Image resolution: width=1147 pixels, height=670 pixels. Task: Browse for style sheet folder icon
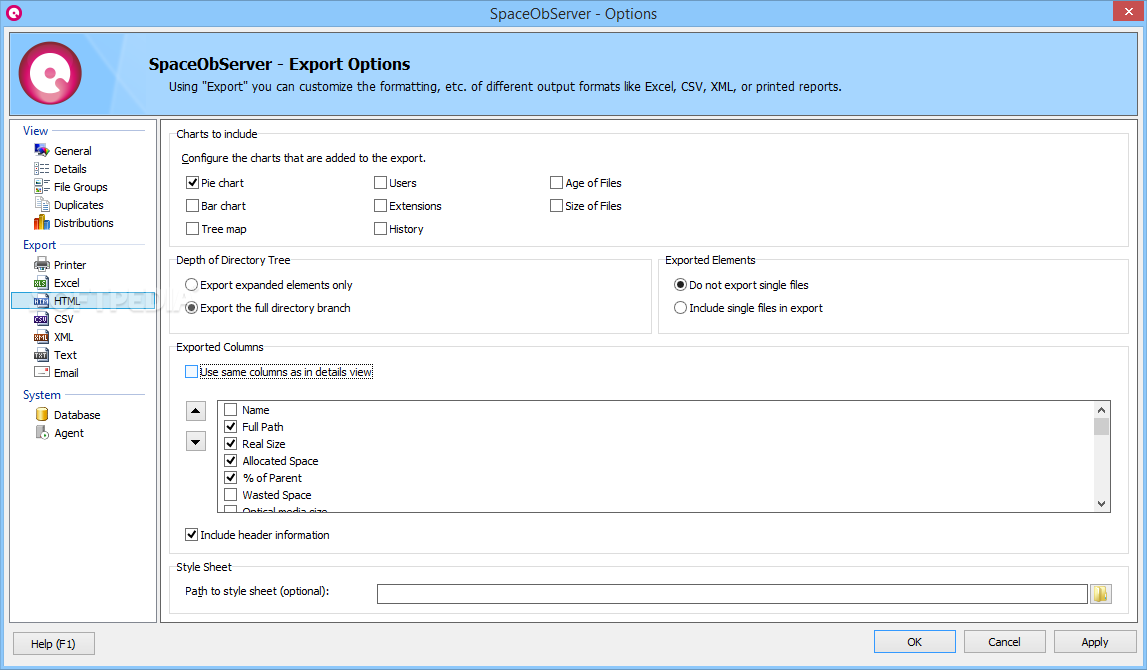(x=1101, y=594)
